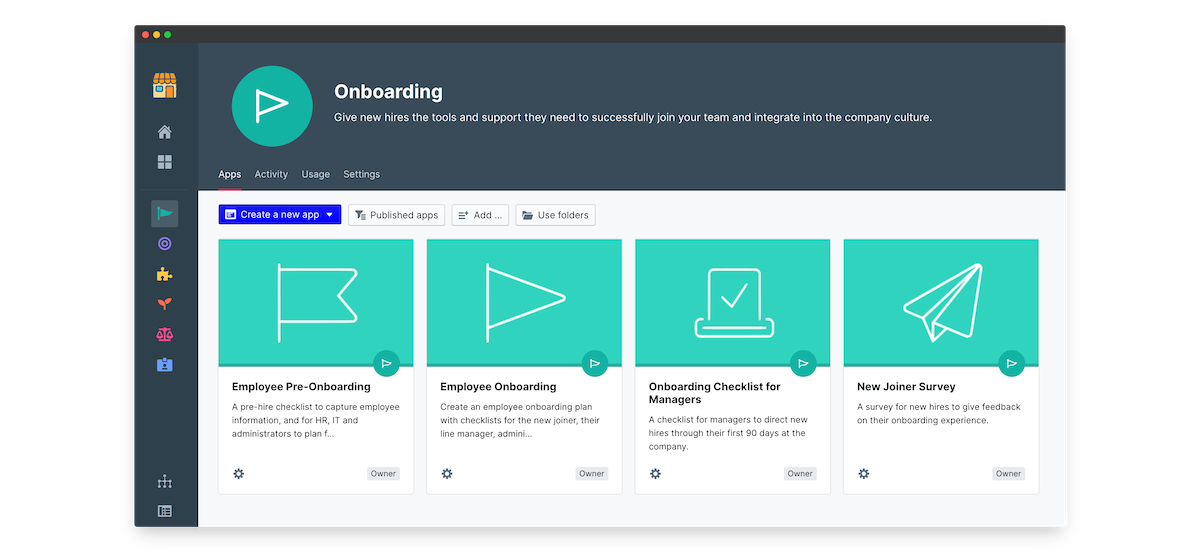Switch to the Settings tab
Image resolution: width=1200 pixels, height=552 pixels.
pos(362,174)
